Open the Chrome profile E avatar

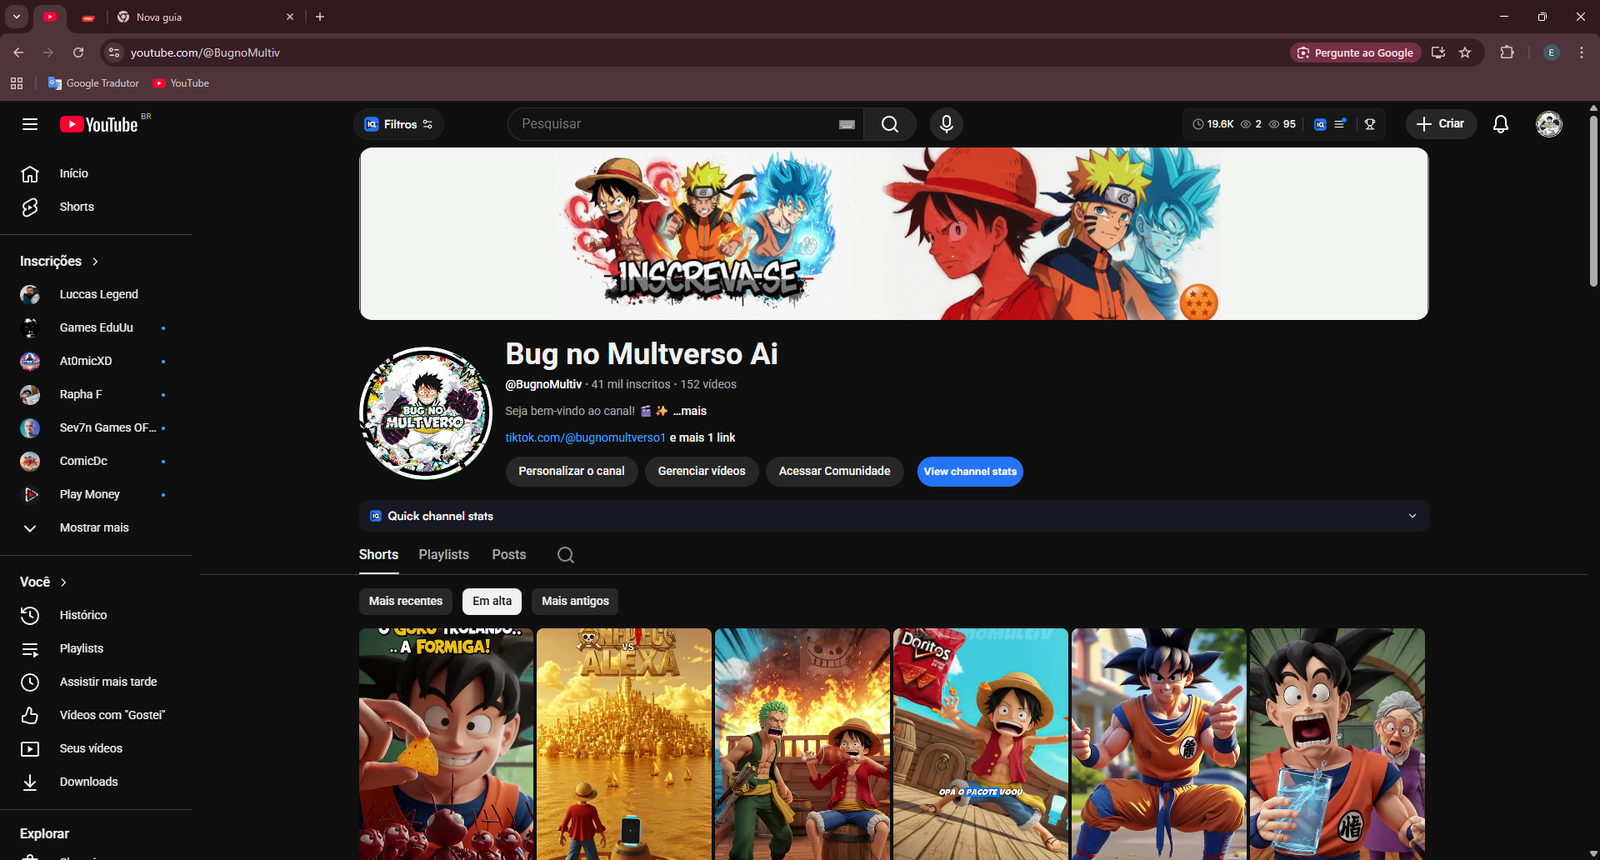coord(1551,52)
